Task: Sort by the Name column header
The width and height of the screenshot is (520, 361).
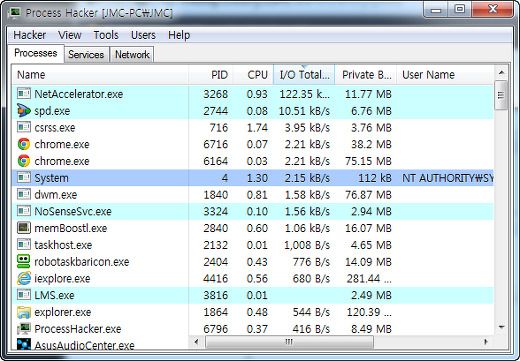Action: [x=100, y=75]
